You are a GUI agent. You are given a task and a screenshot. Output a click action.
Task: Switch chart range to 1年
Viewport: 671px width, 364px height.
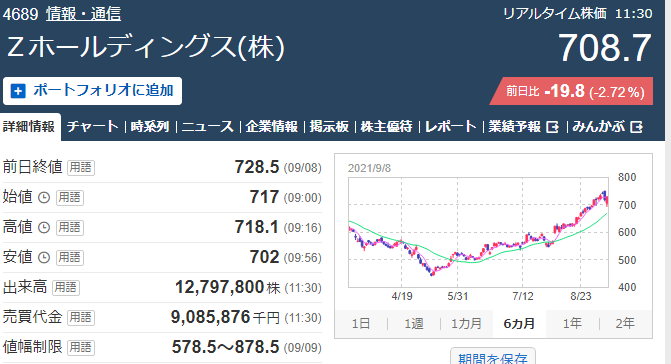[x=572, y=324]
